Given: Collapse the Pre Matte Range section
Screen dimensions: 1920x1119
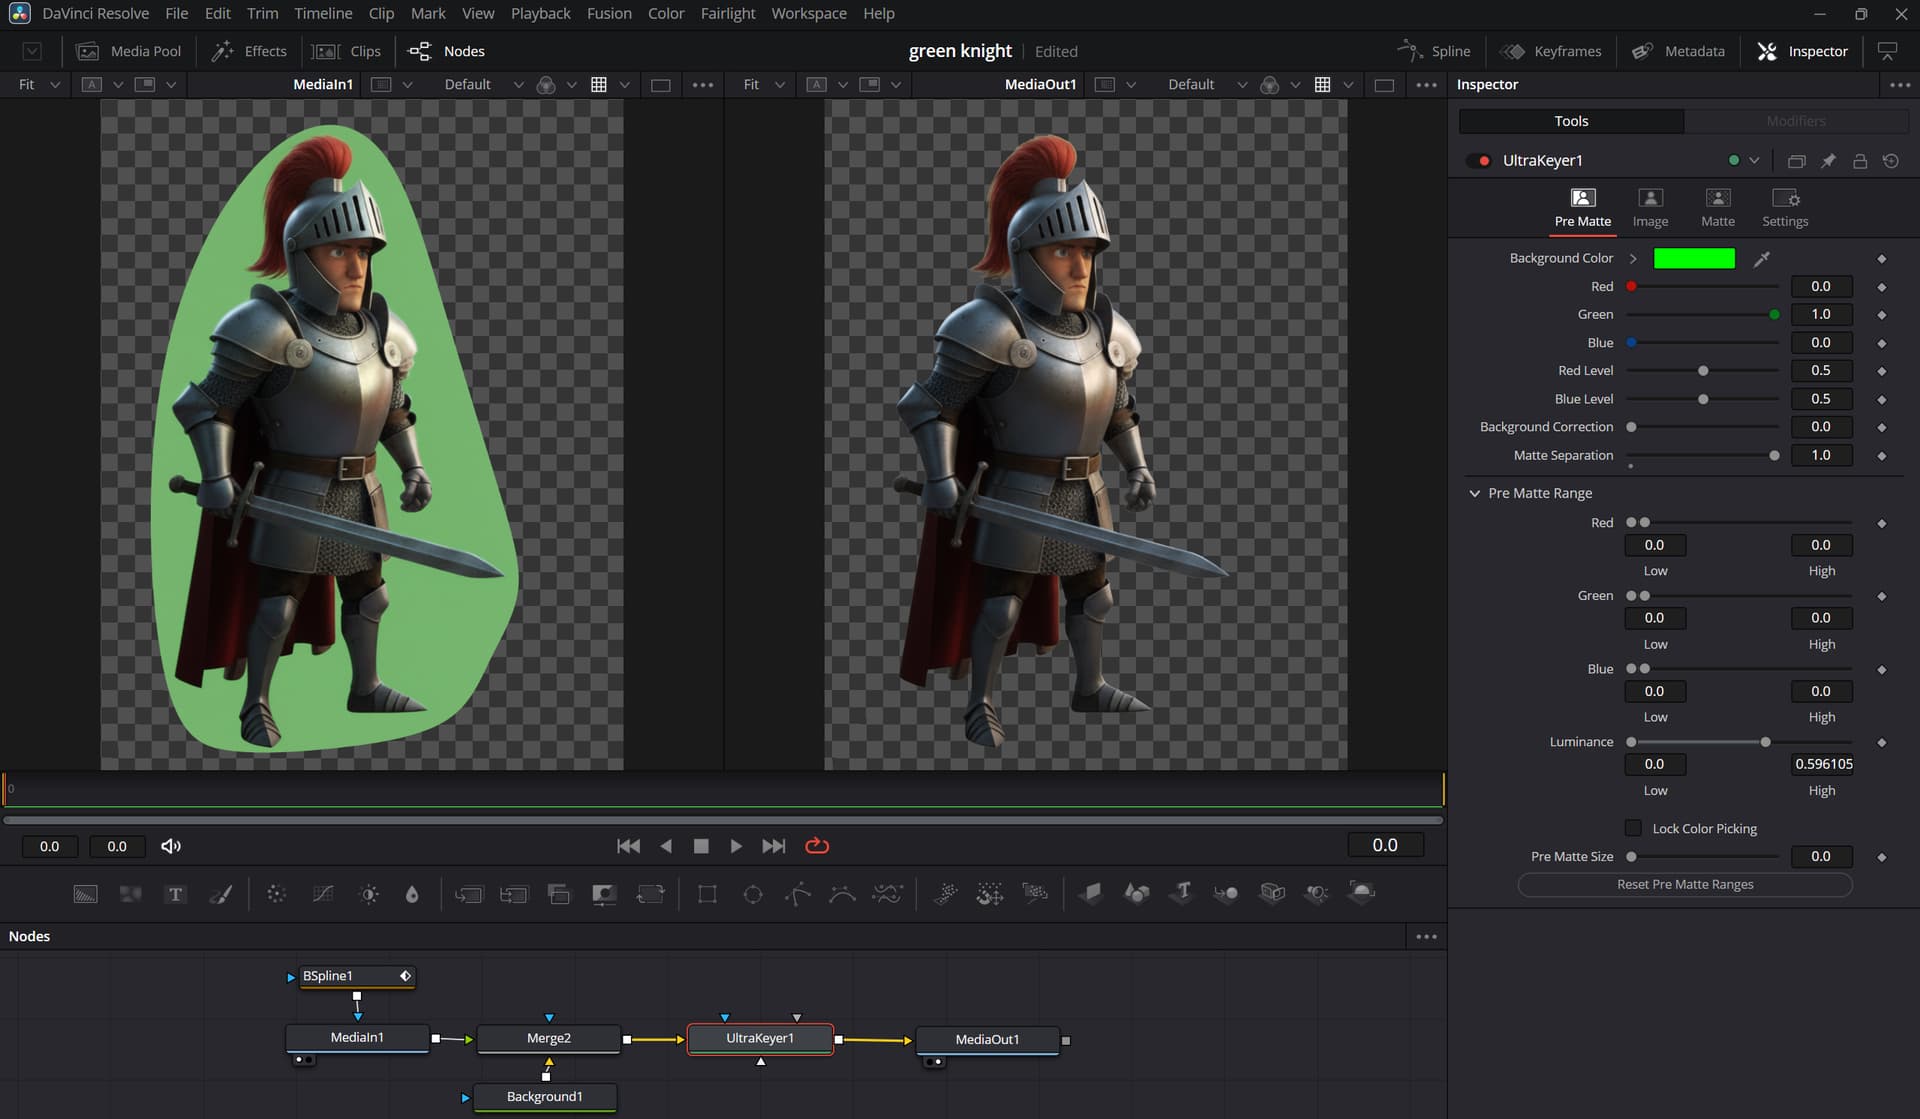Looking at the screenshot, I should pyautogui.click(x=1474, y=493).
